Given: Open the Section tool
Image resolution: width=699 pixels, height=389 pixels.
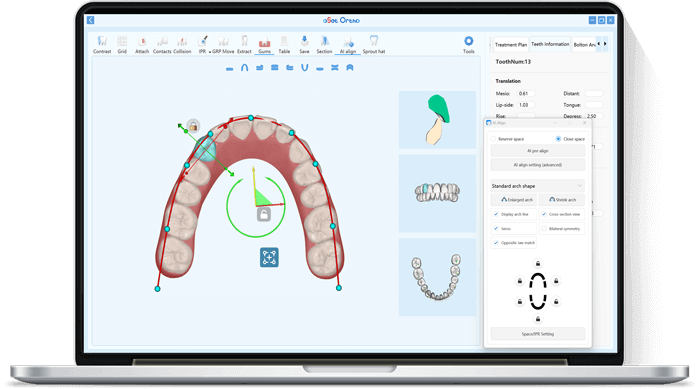Looking at the screenshot, I should coord(325,45).
